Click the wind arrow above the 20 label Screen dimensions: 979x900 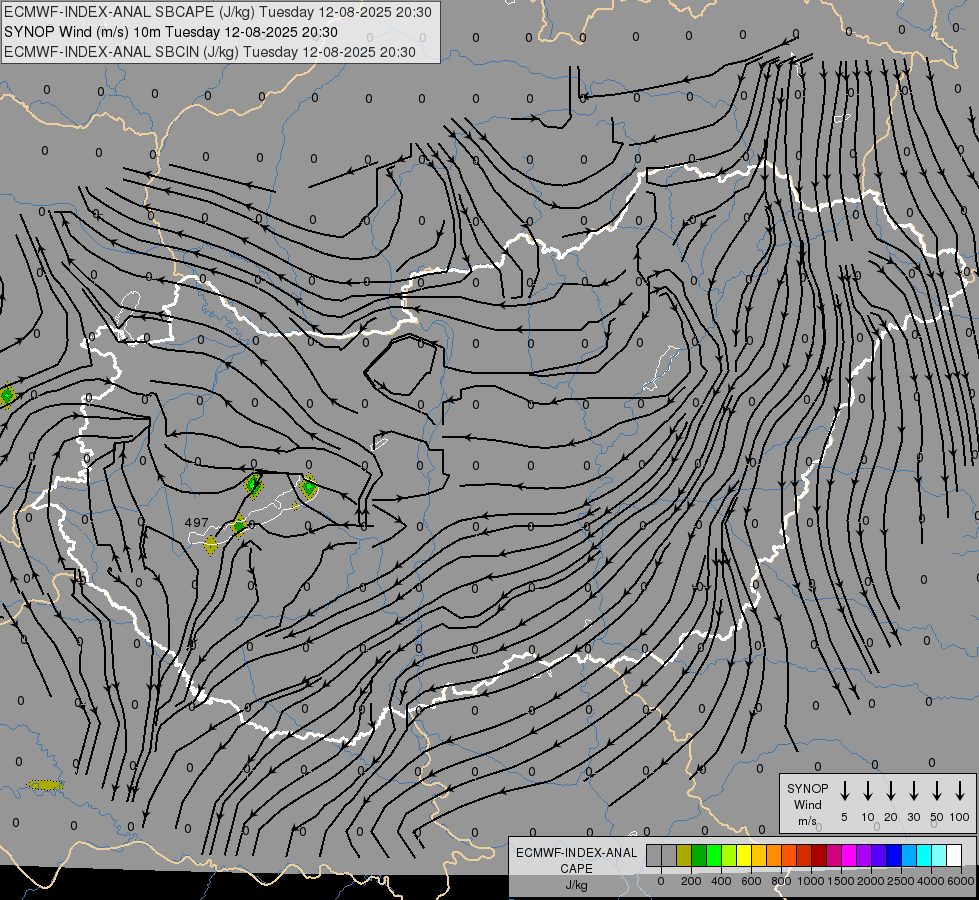click(890, 790)
